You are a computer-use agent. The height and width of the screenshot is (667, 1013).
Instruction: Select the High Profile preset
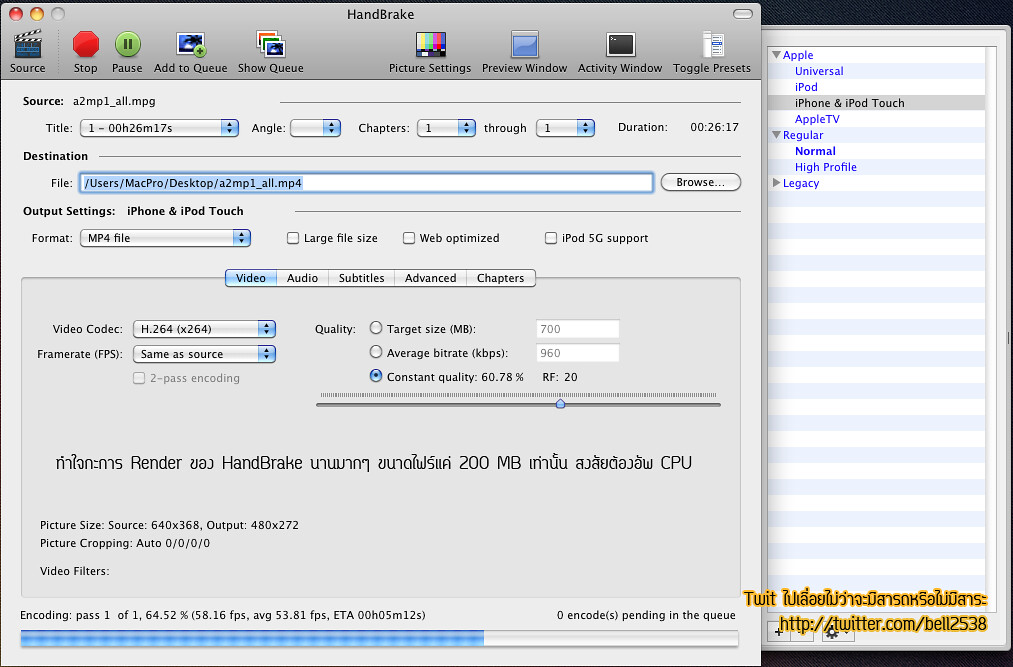click(x=825, y=167)
